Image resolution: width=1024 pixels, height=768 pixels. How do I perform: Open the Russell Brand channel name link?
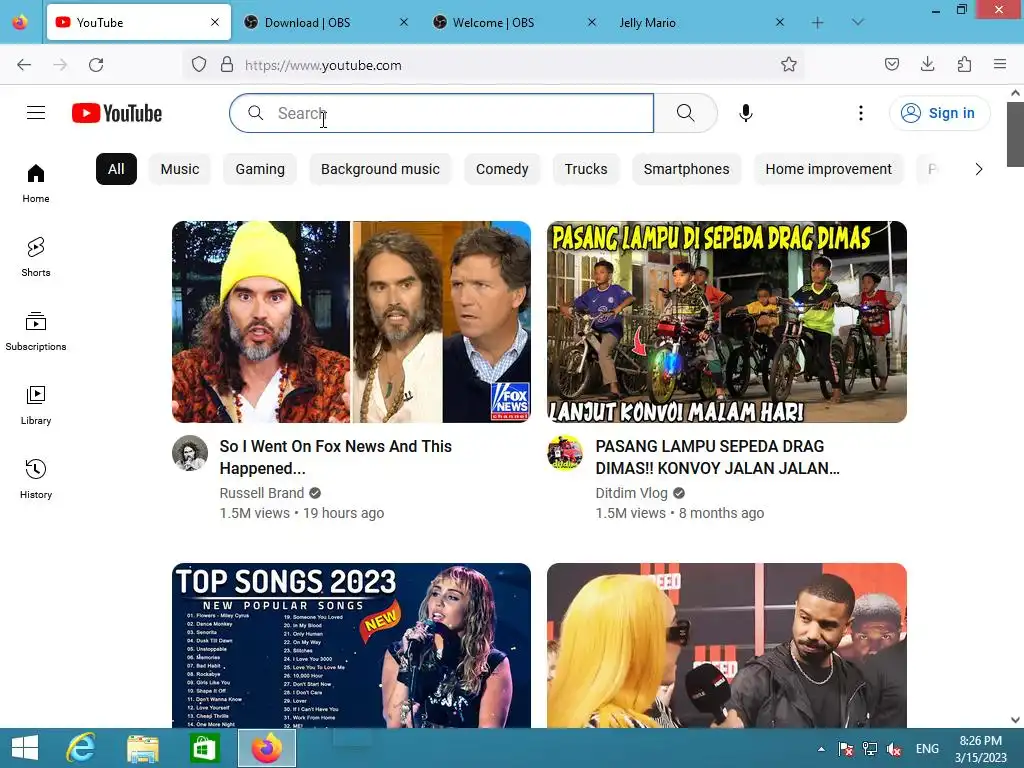pos(262,493)
